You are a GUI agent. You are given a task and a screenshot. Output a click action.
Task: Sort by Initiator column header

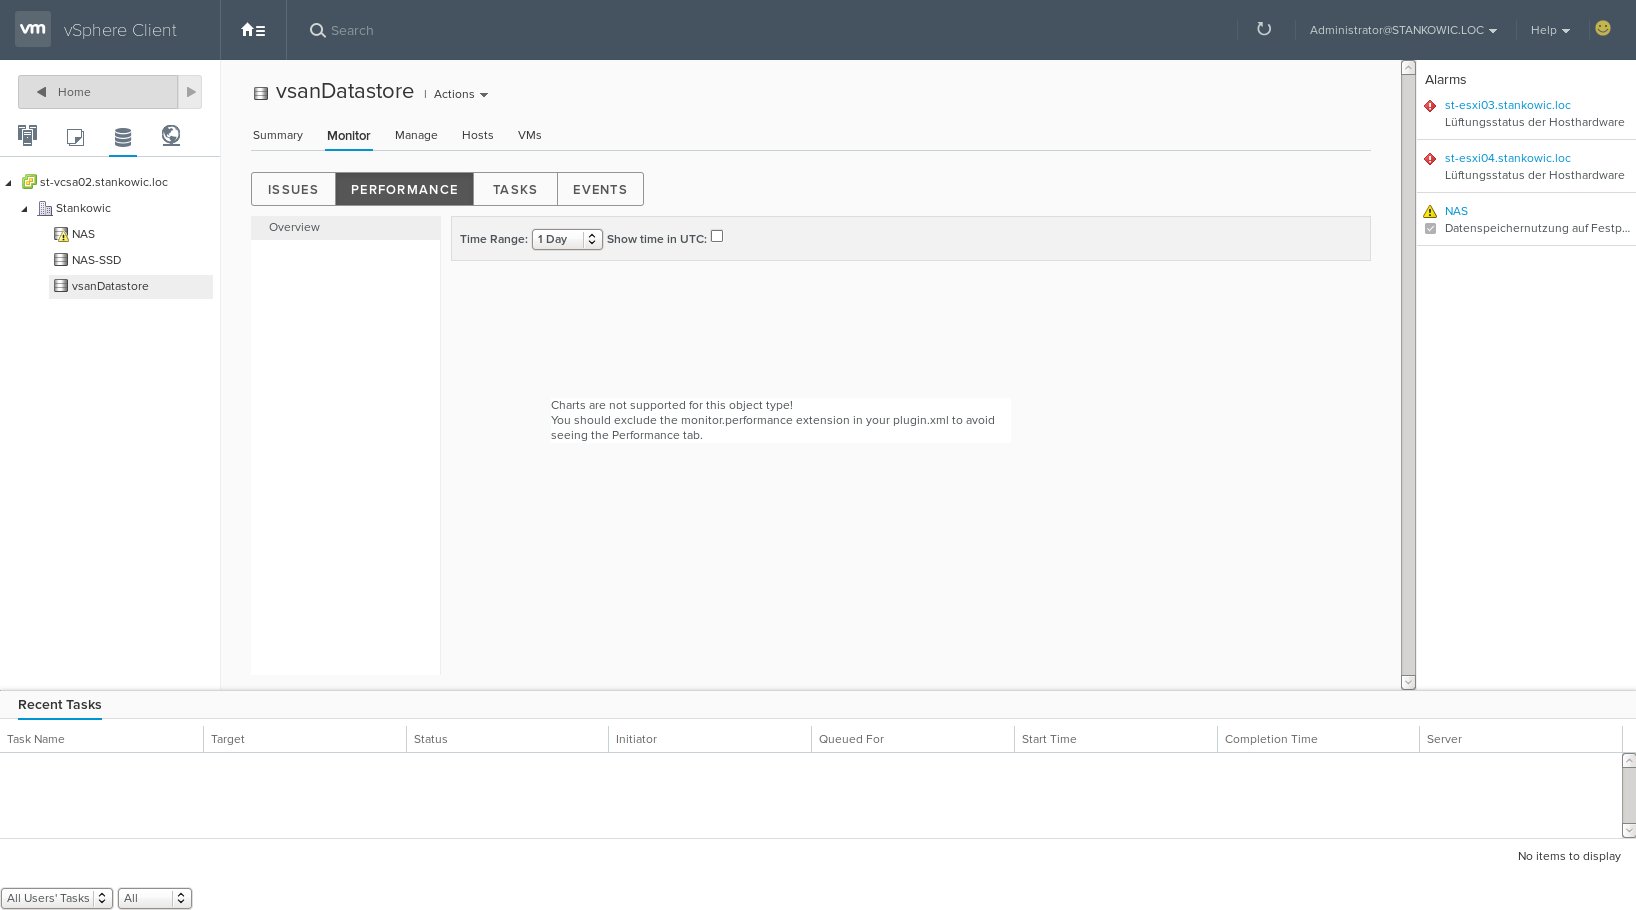pos(710,739)
